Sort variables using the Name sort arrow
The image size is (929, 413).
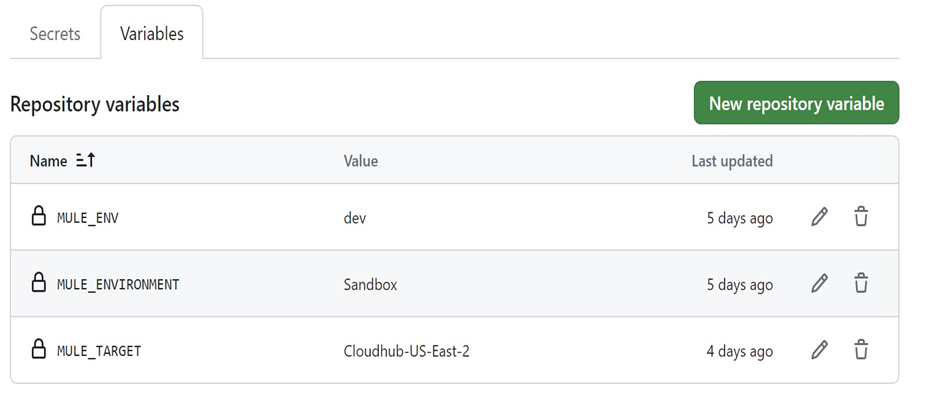[x=85, y=160]
